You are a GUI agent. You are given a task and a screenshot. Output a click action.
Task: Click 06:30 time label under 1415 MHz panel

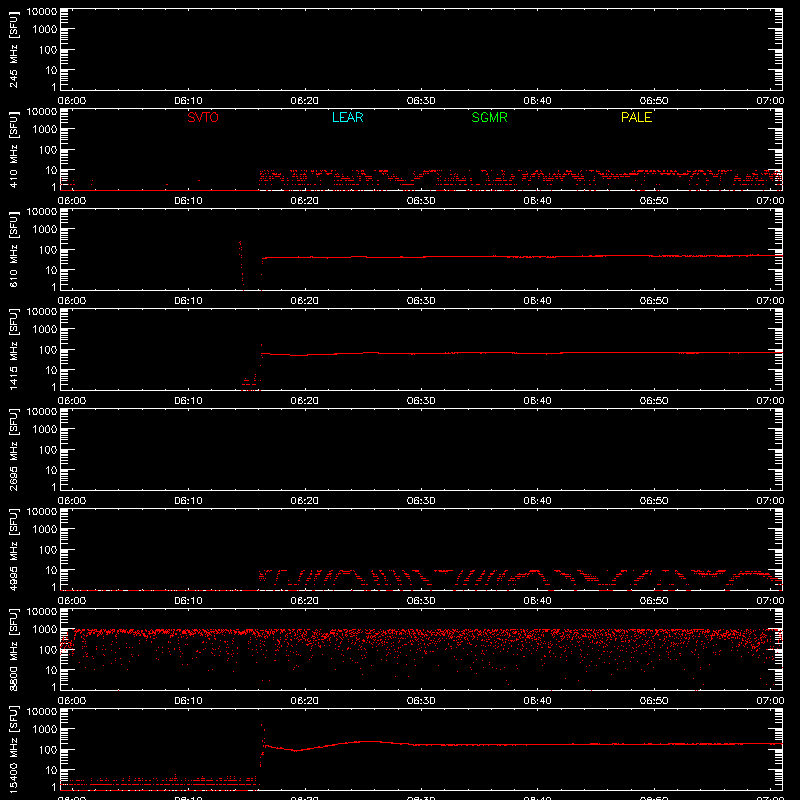[x=421, y=401]
